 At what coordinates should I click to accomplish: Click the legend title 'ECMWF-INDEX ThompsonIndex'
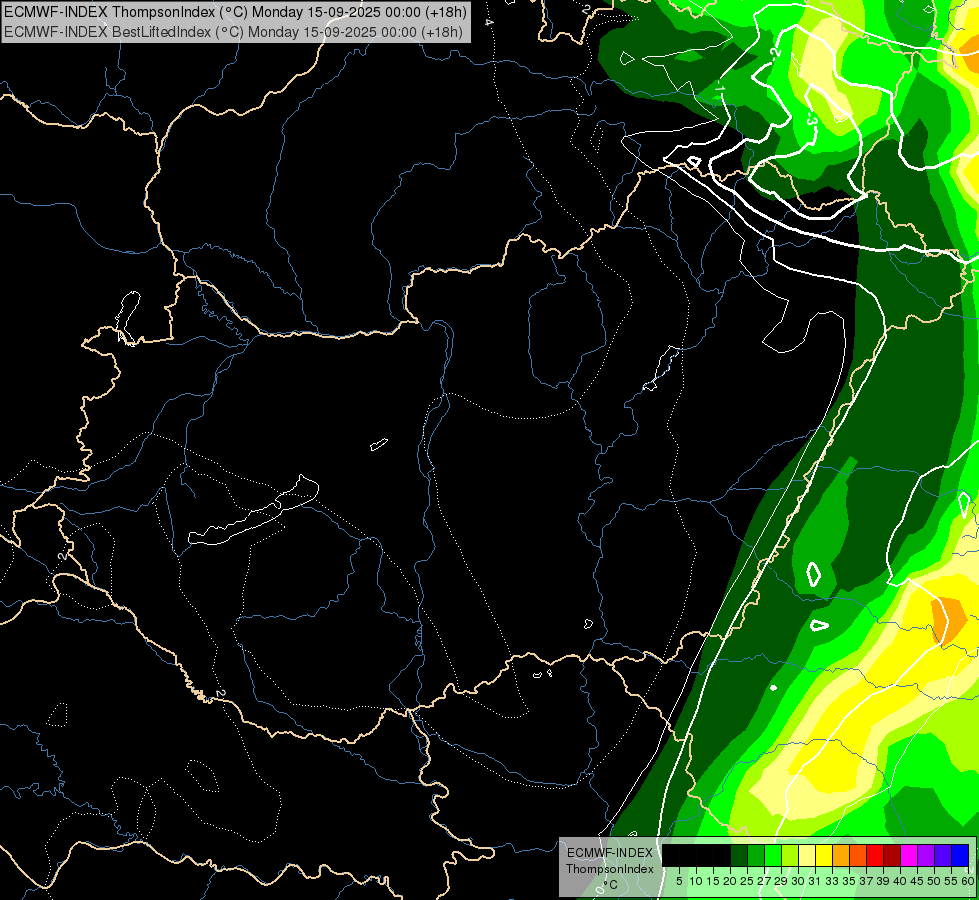click(610, 861)
